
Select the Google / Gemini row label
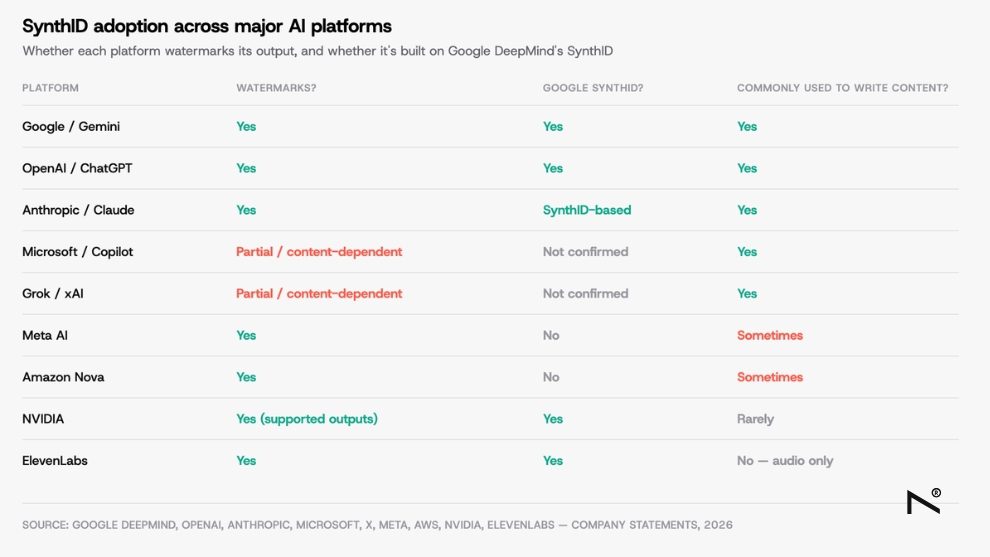point(71,126)
